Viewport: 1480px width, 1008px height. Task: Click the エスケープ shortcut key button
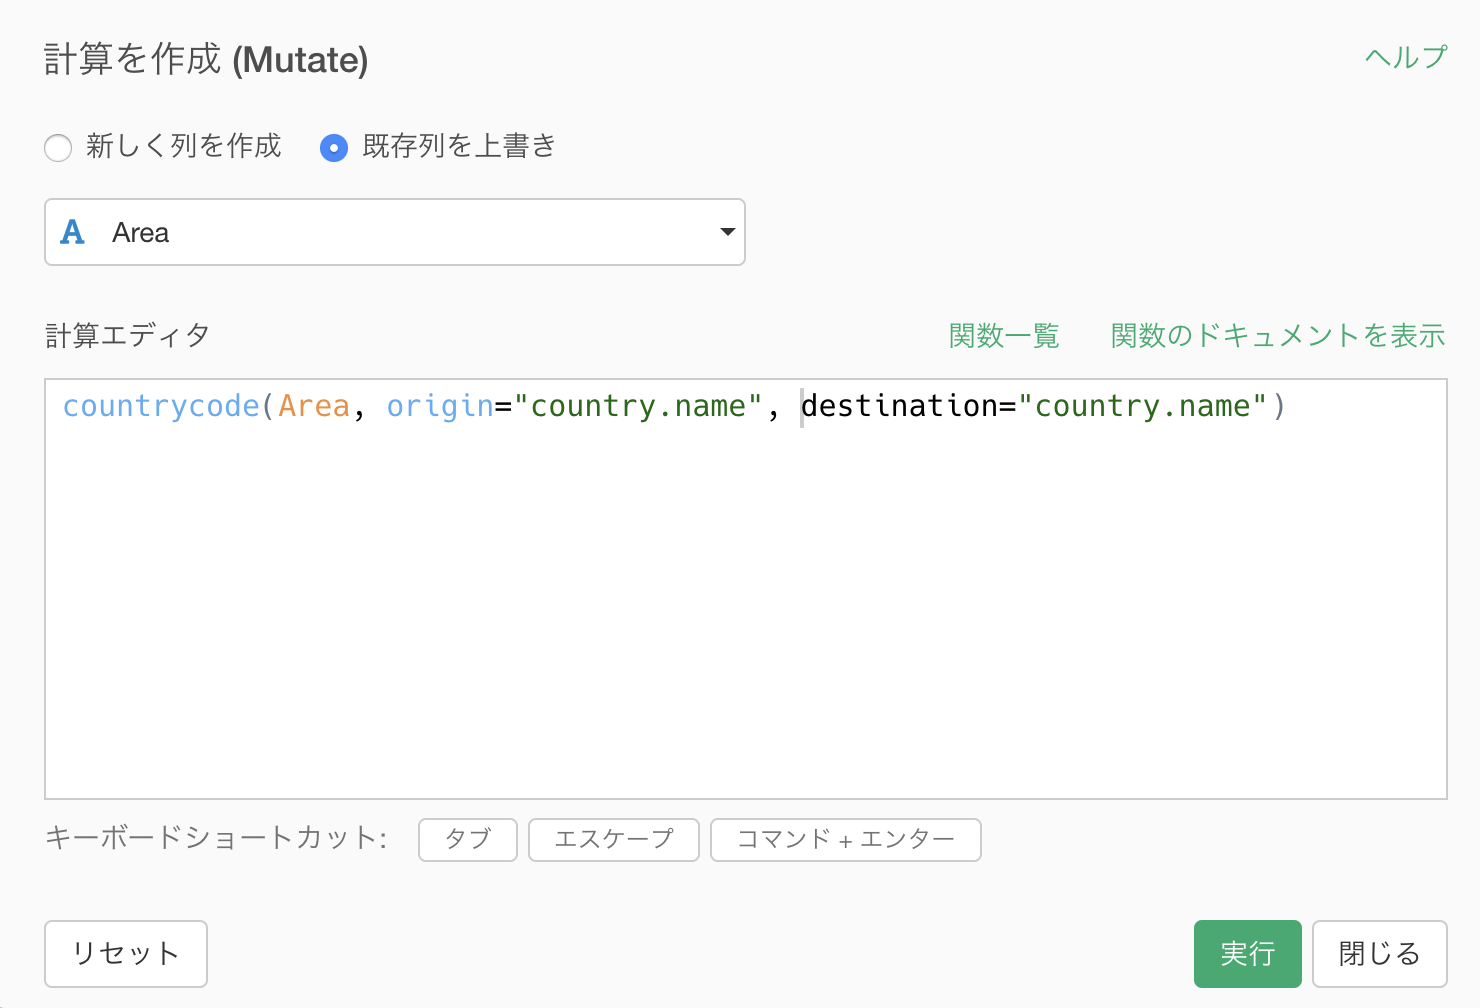(x=614, y=839)
